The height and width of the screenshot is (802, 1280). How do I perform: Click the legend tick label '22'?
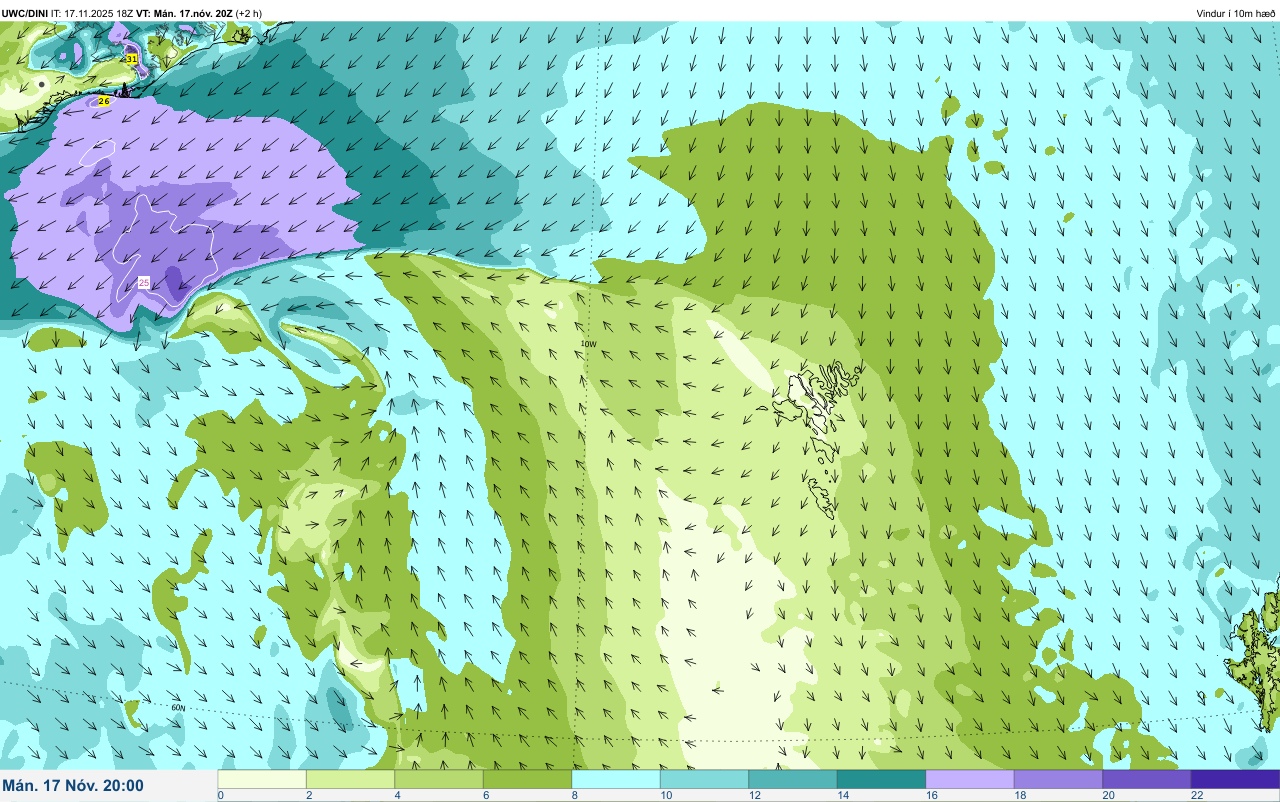point(1196,795)
